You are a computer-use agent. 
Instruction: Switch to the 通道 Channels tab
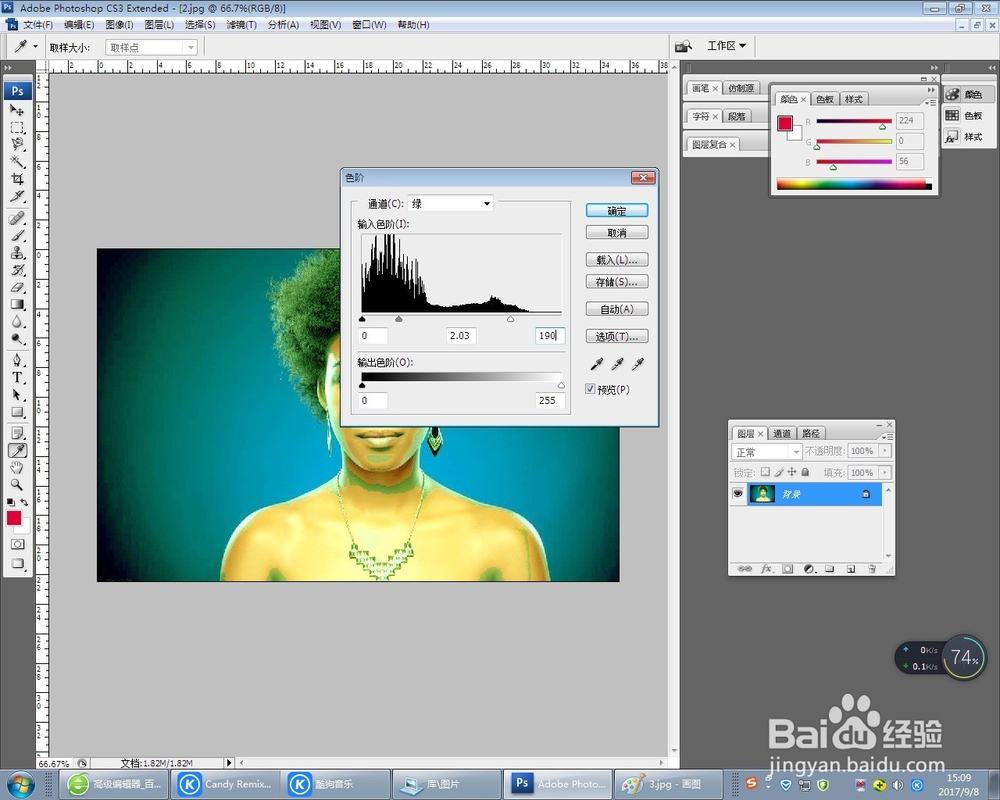[782, 433]
